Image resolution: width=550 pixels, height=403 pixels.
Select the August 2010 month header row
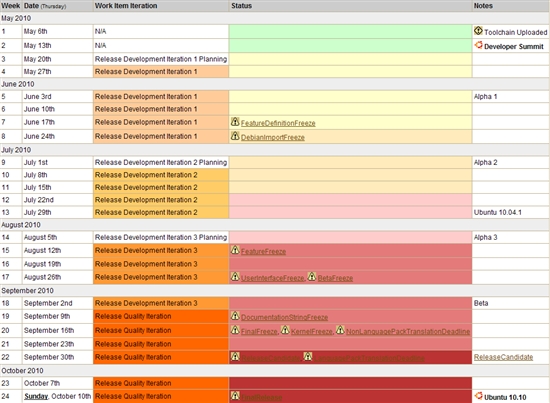coord(275,224)
